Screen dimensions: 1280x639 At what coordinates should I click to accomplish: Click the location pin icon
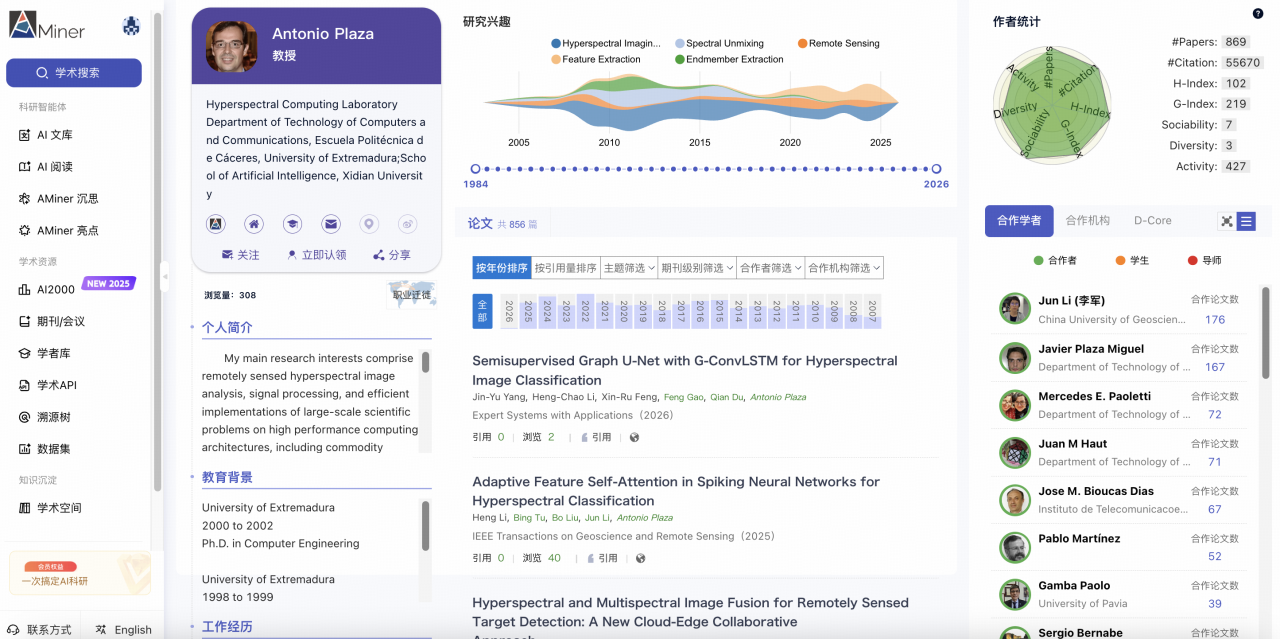(369, 224)
